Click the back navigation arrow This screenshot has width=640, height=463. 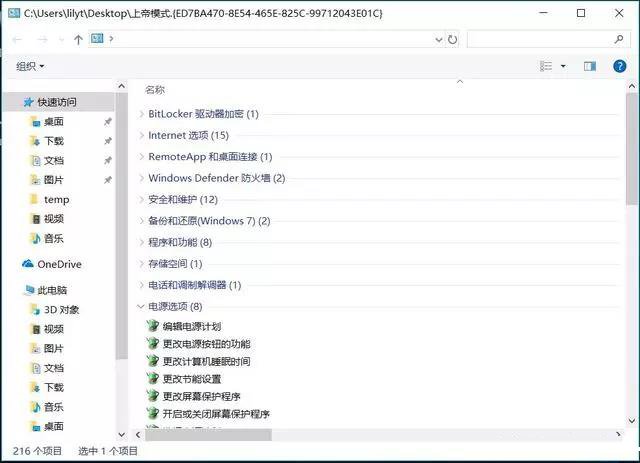[17, 40]
